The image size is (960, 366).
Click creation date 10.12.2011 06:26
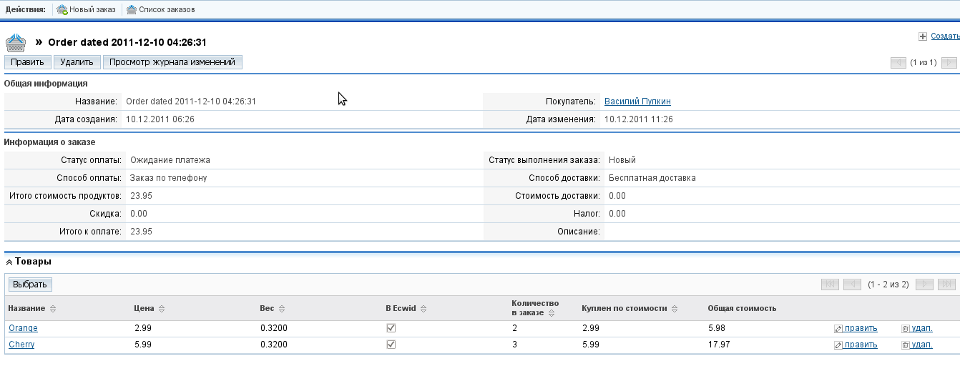(x=160, y=119)
